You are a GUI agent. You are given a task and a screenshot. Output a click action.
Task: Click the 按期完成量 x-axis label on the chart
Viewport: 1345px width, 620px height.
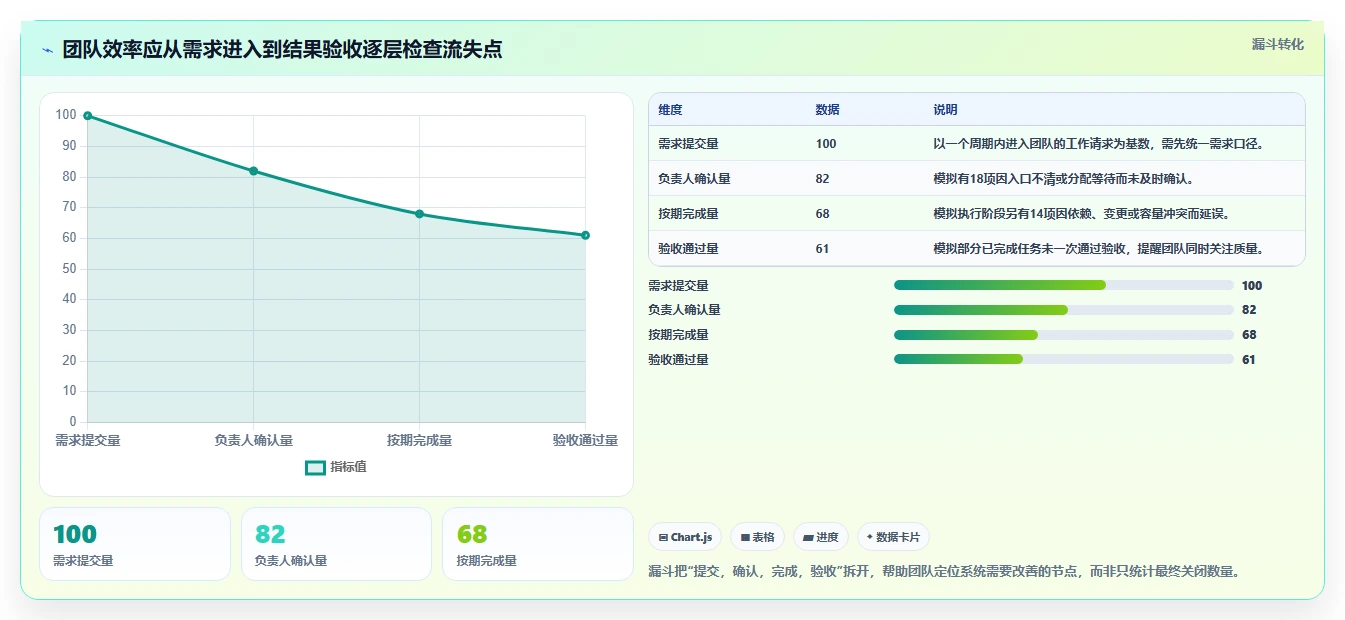[419, 440]
